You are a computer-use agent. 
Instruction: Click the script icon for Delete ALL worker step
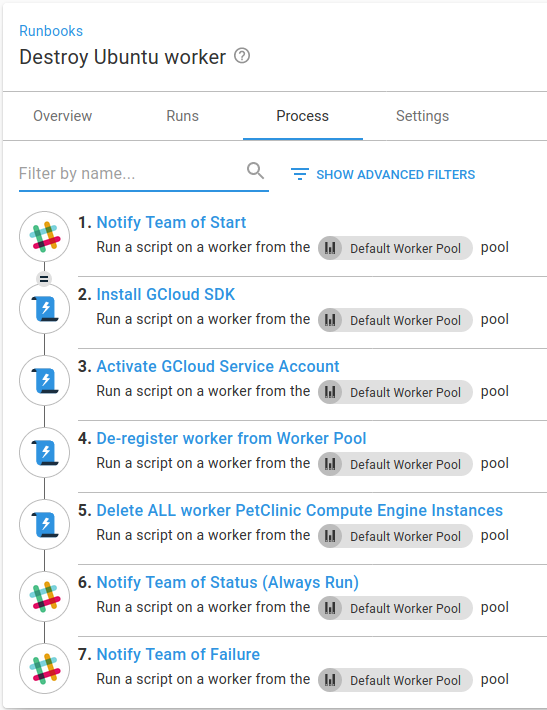(44, 524)
